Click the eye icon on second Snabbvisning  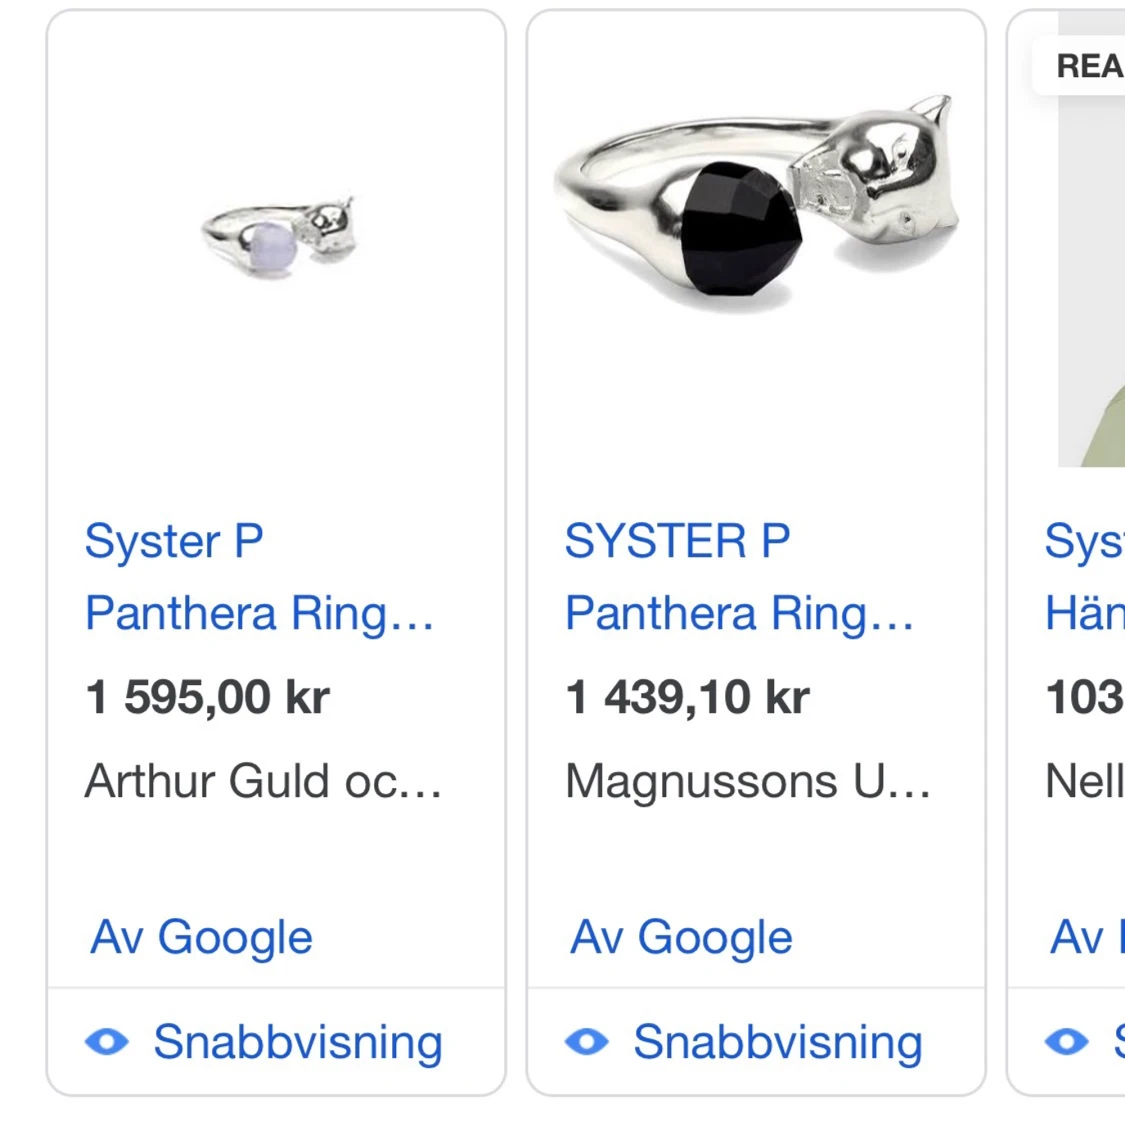(590, 1041)
